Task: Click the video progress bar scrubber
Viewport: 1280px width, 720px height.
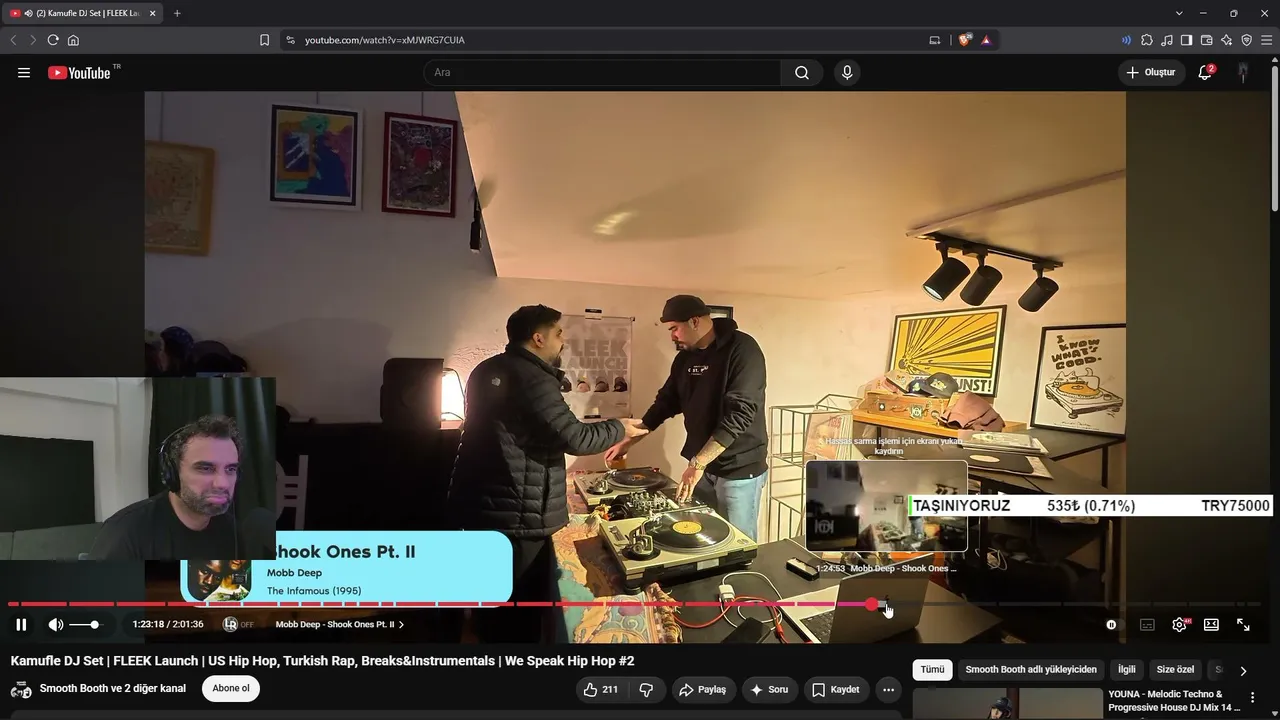Action: 872,604
